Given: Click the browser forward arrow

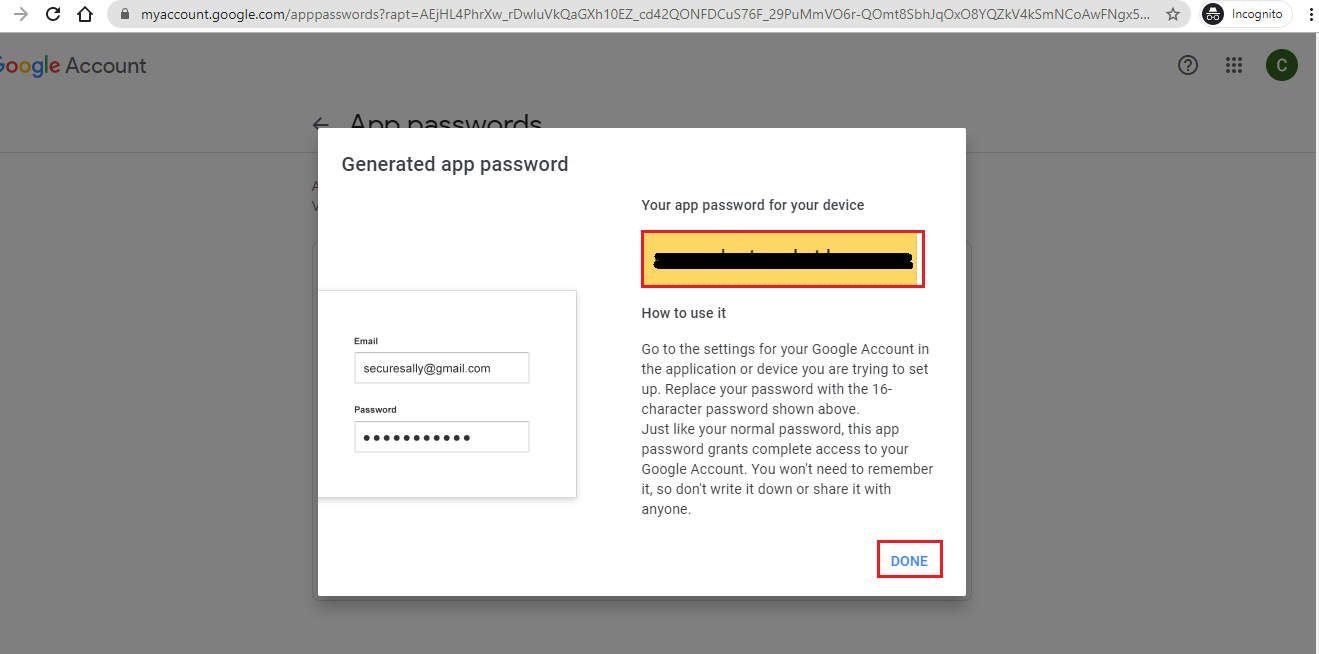Looking at the screenshot, I should coord(20,15).
